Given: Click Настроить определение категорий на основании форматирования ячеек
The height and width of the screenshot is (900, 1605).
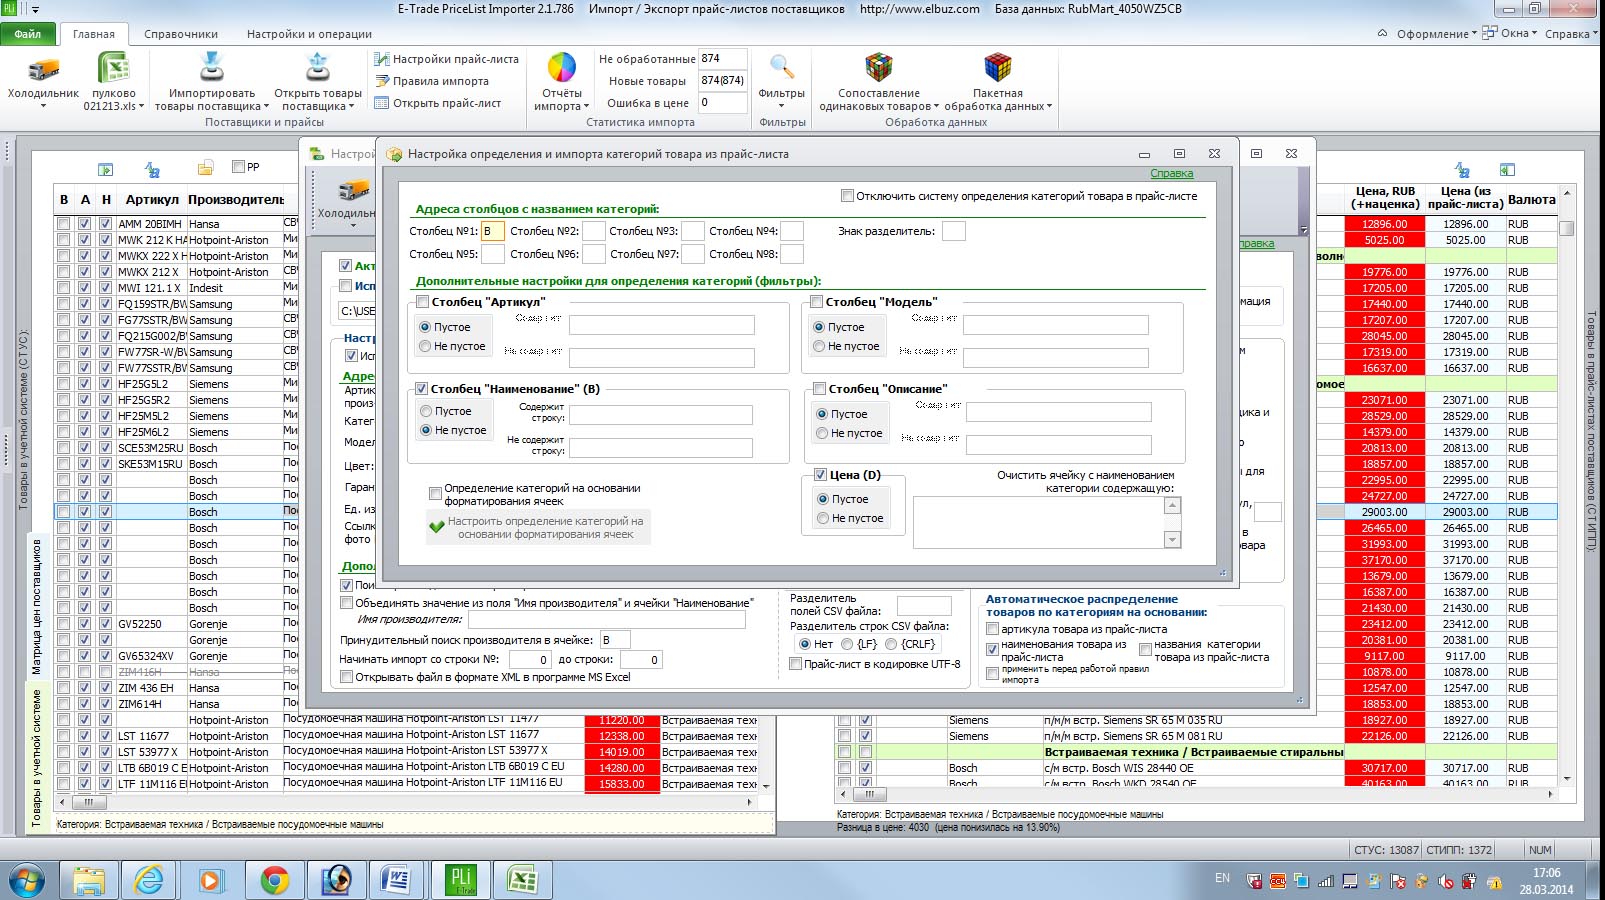Looking at the screenshot, I should (x=538, y=528).
